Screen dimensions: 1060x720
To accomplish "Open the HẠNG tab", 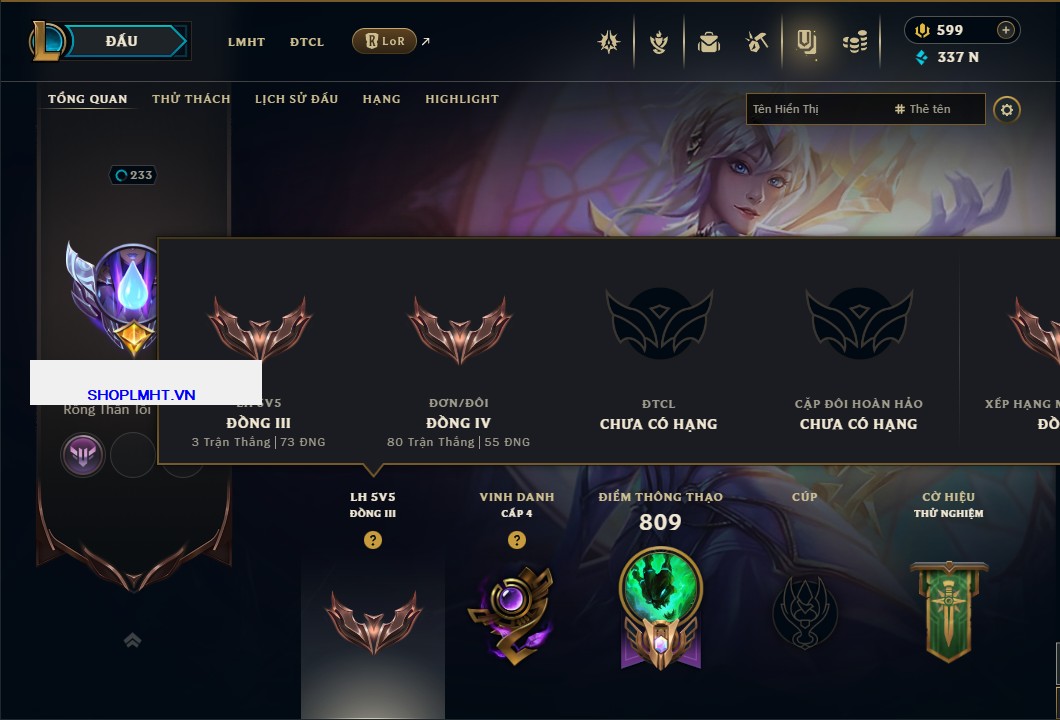I will point(381,99).
